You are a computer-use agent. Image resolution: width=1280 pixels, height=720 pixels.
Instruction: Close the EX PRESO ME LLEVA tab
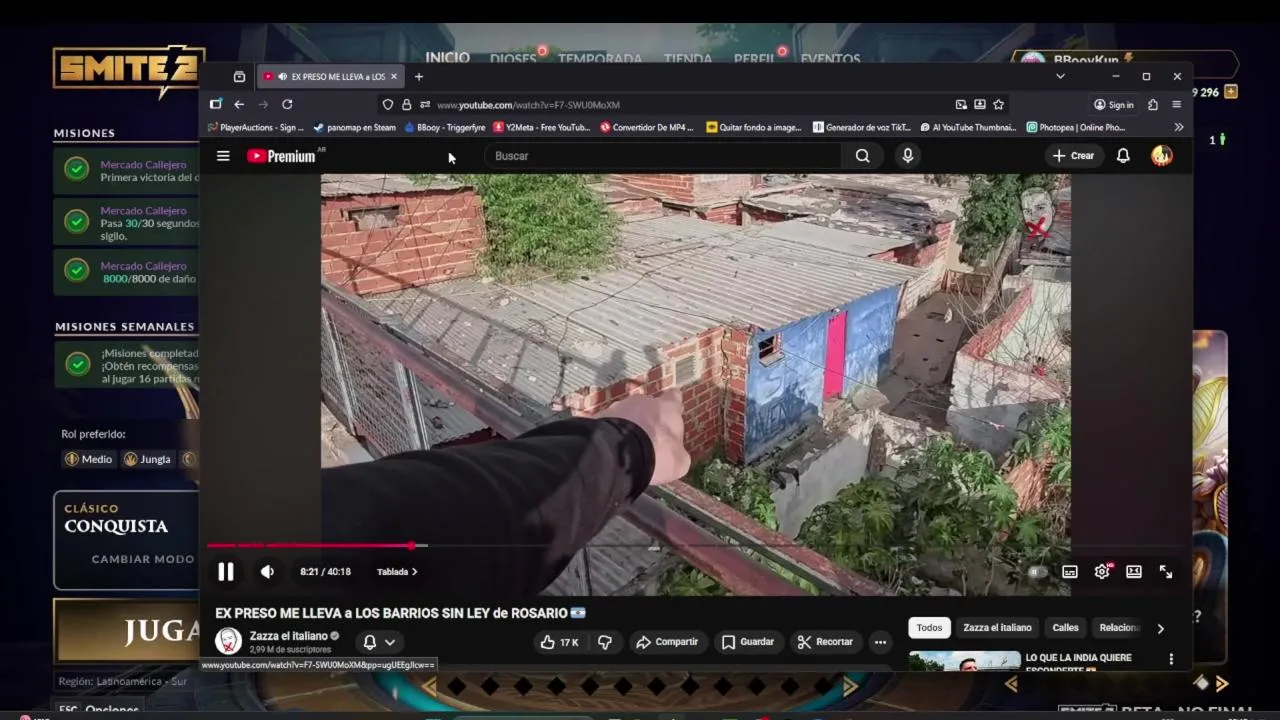click(x=394, y=76)
